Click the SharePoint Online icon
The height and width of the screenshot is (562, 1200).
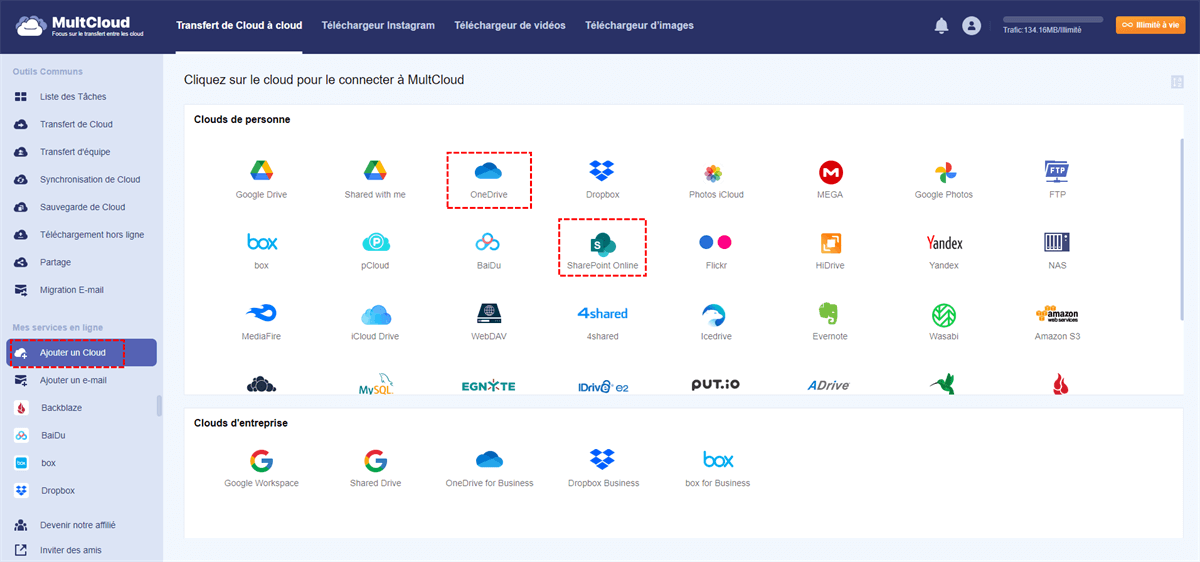tap(602, 242)
